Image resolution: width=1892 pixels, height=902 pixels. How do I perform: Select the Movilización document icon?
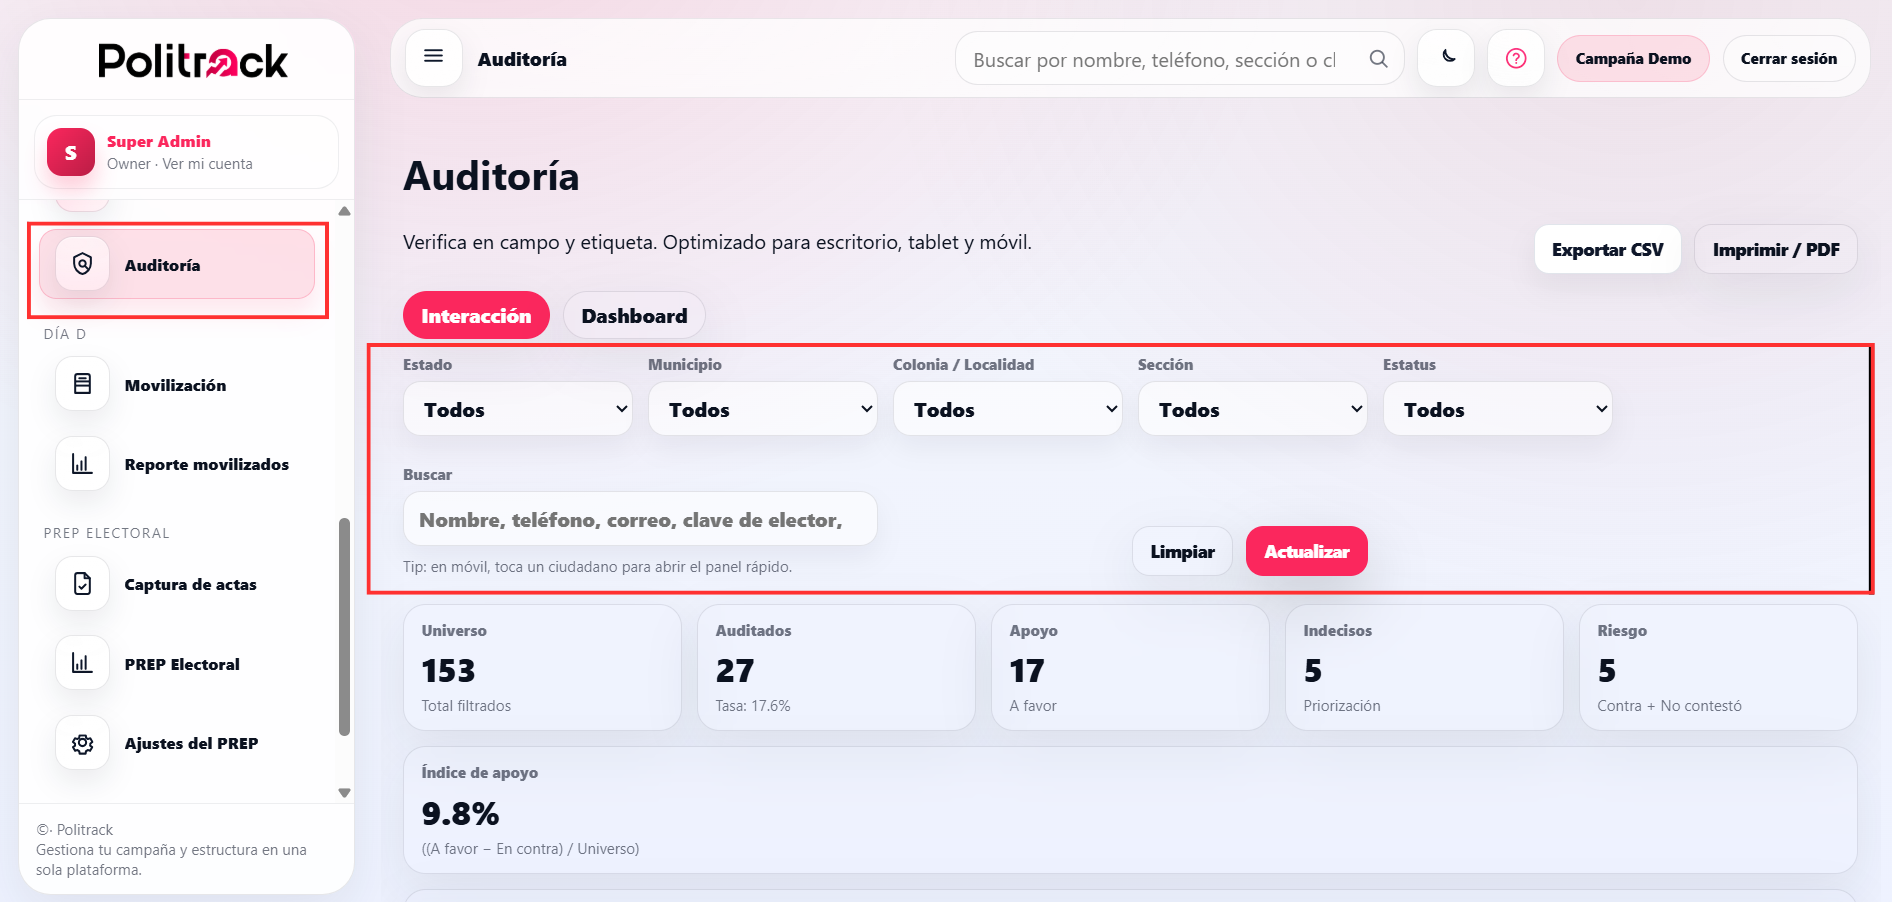[81, 384]
